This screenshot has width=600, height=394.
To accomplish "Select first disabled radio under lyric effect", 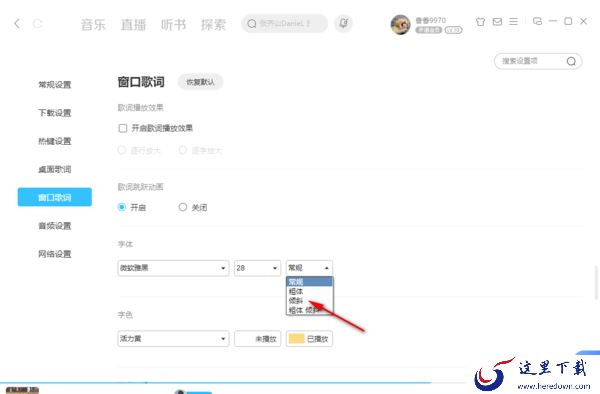I will point(122,150).
